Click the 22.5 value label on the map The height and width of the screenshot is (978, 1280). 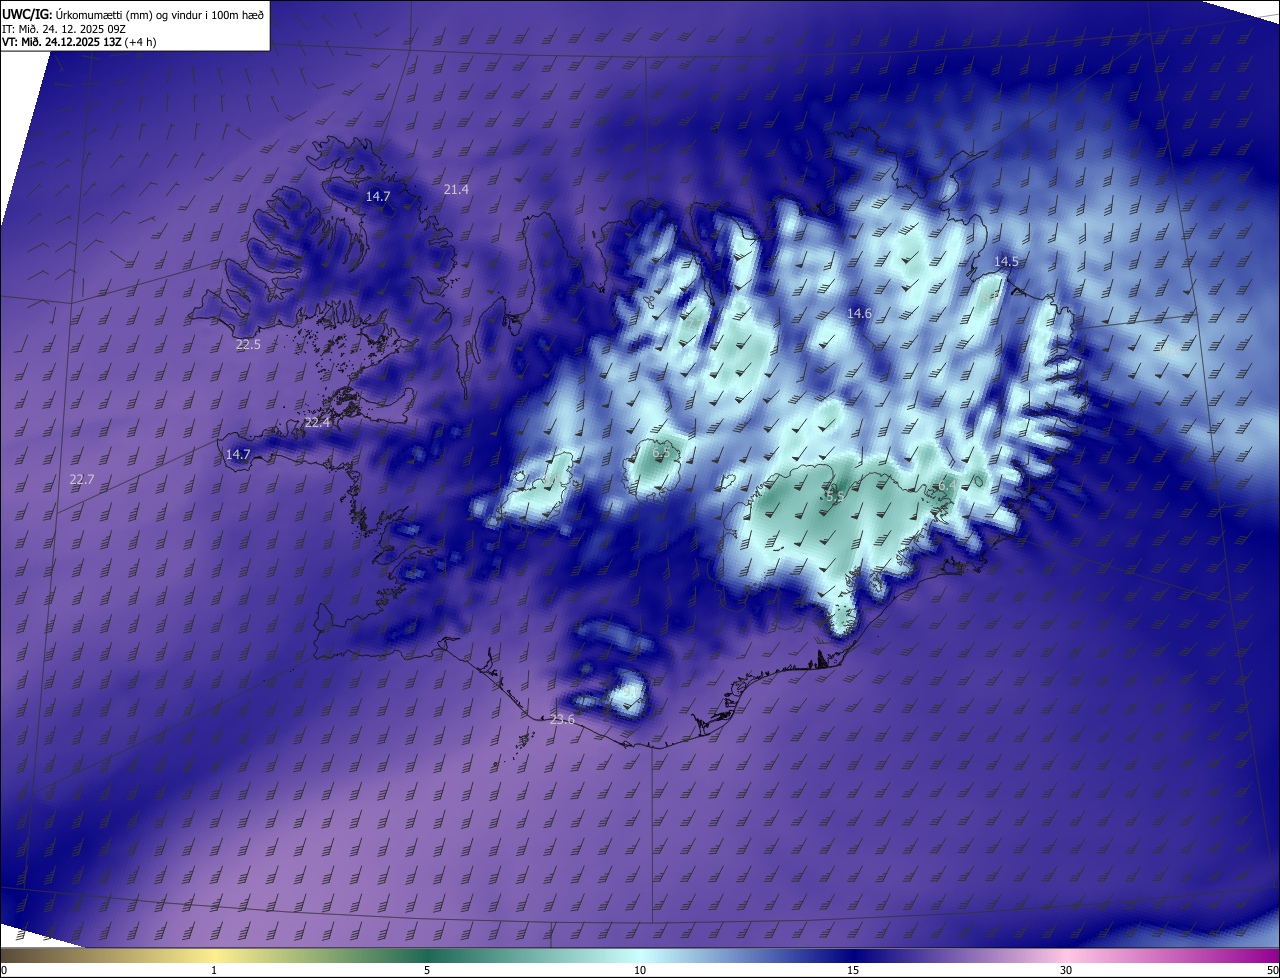[x=248, y=344]
